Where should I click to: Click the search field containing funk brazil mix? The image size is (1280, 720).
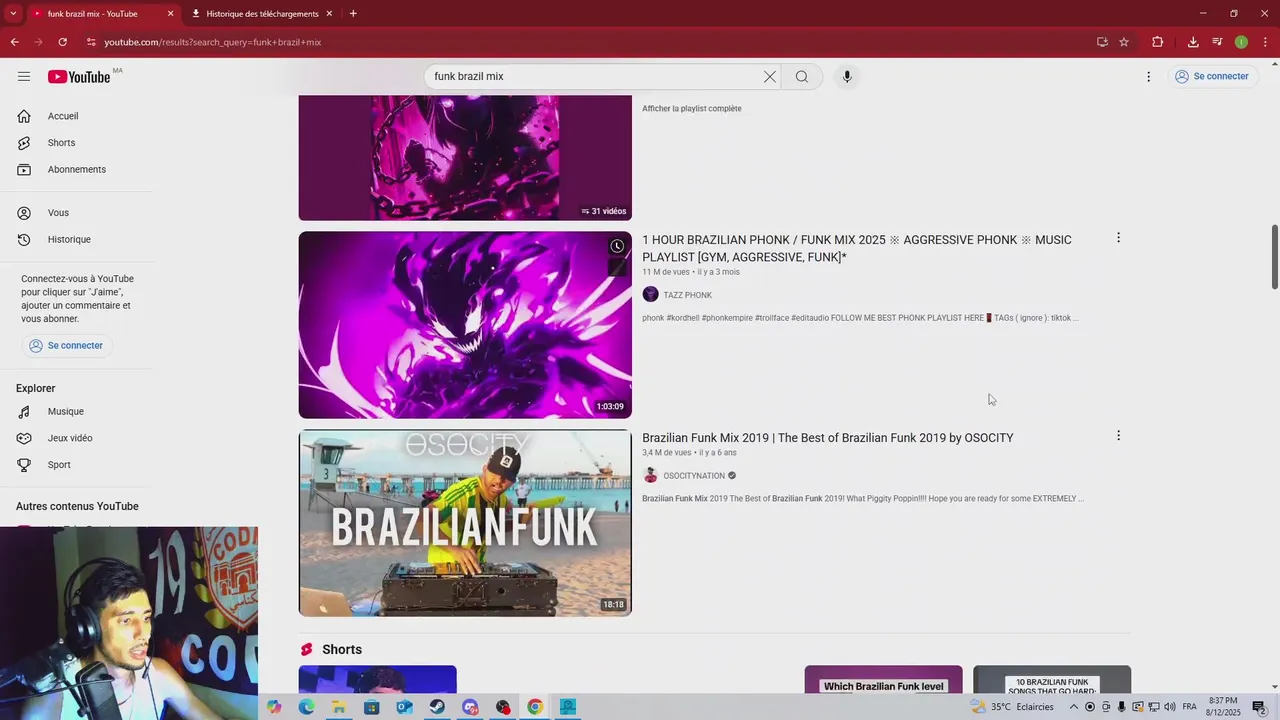tap(594, 77)
